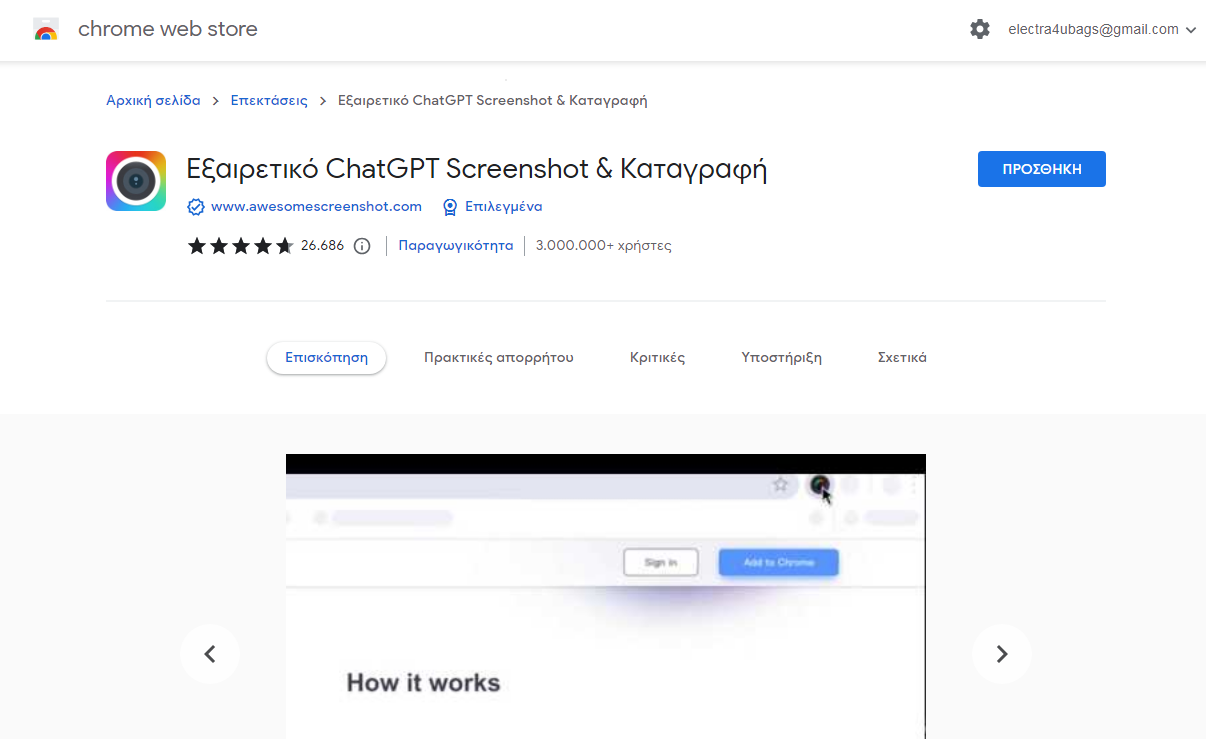Open the Υποστήριξη tab
The image size is (1206, 739).
click(x=781, y=358)
